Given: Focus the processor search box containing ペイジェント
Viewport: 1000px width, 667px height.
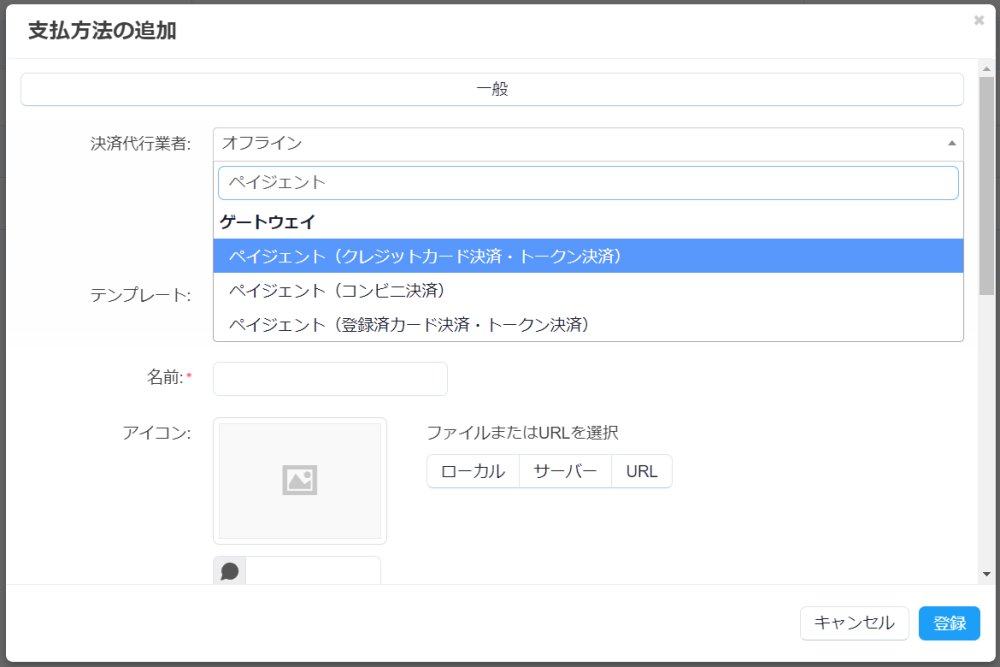Looking at the screenshot, I should [x=588, y=183].
